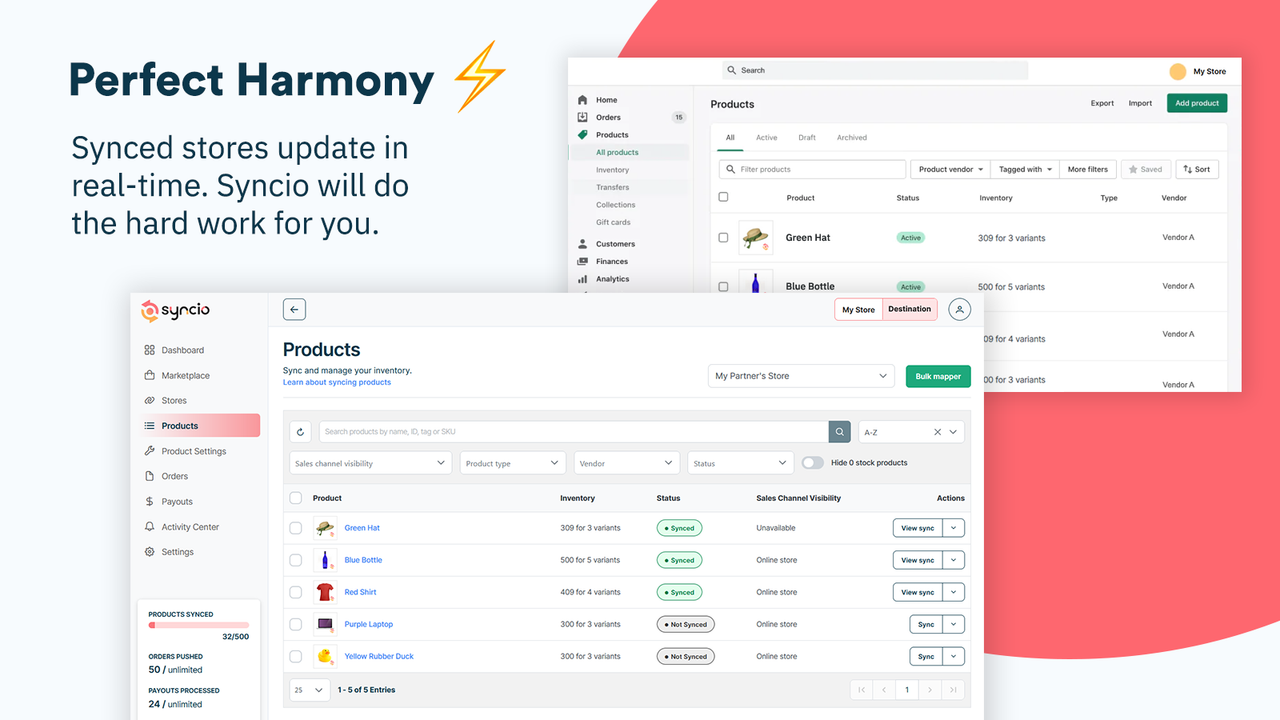
Task: Open Products menu in Syncio sidebar
Action: [200, 426]
